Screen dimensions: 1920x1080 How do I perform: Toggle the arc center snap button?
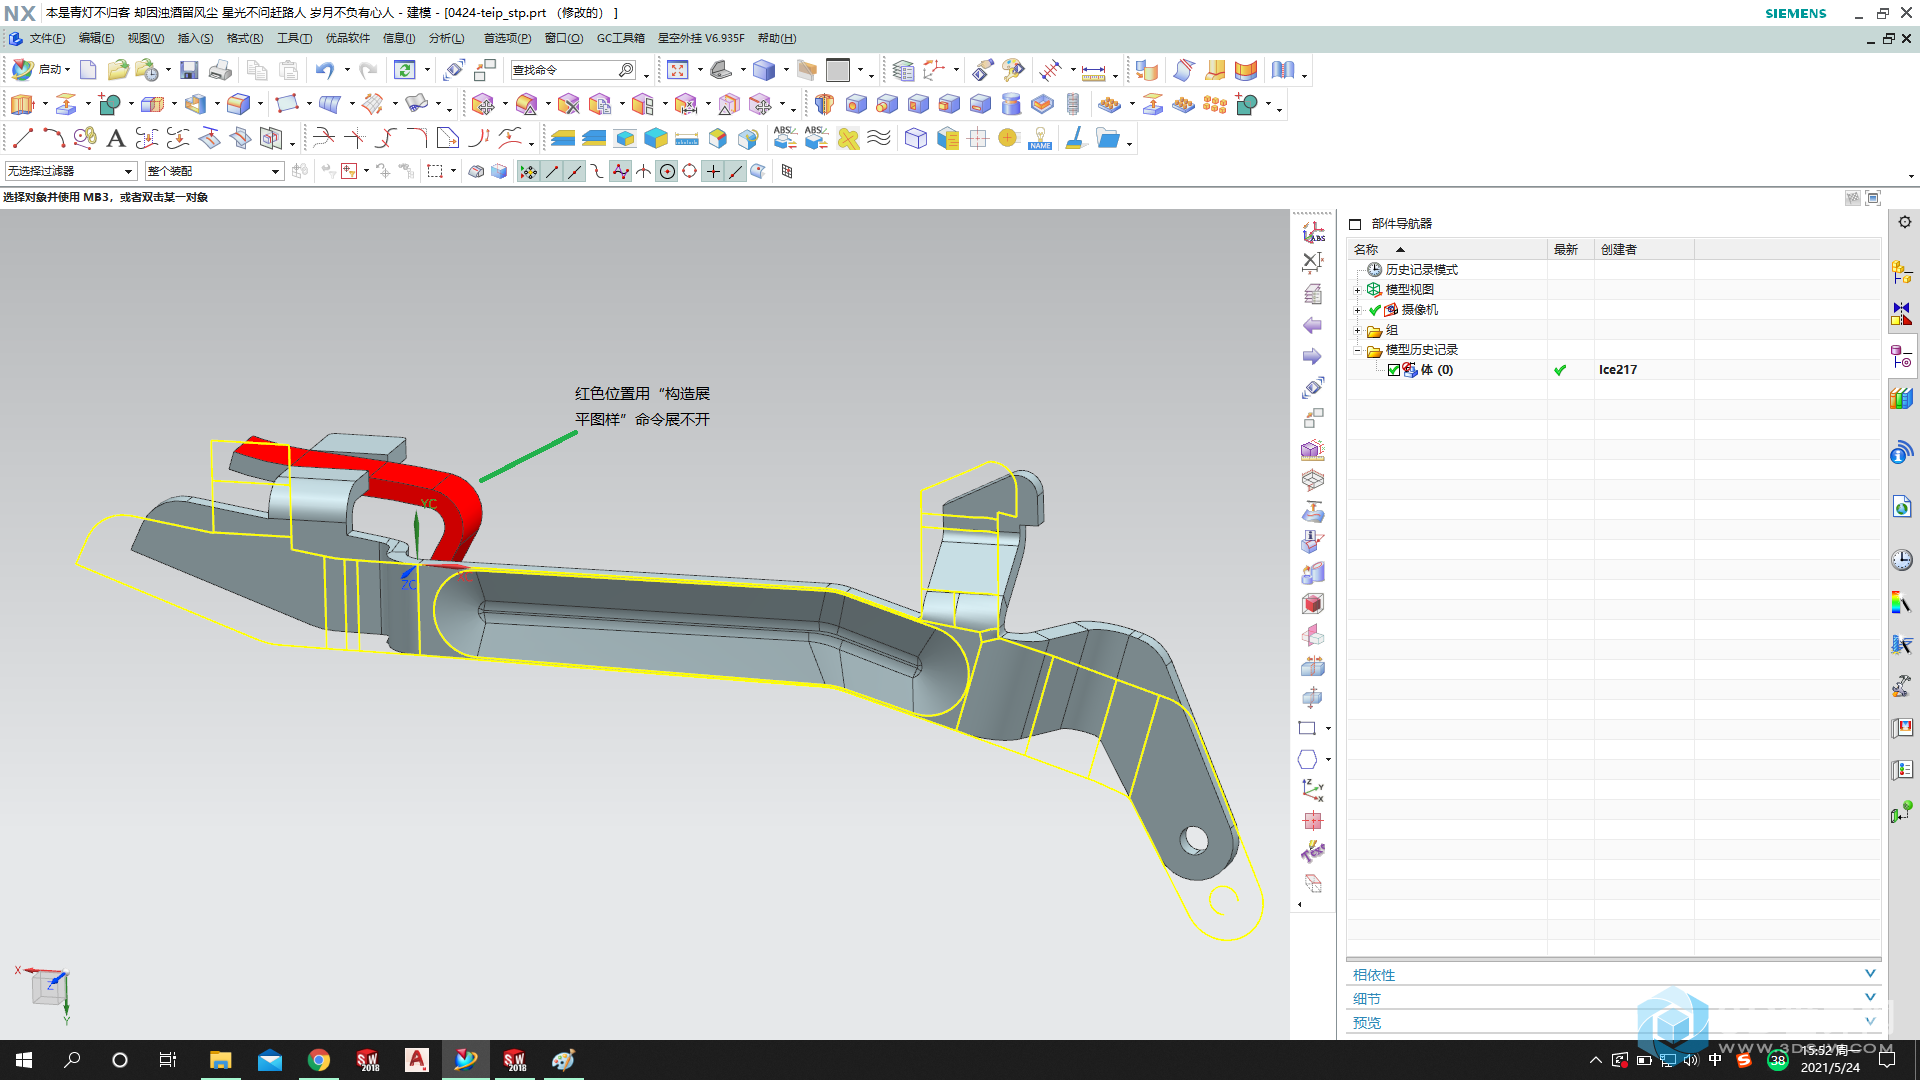tap(667, 172)
